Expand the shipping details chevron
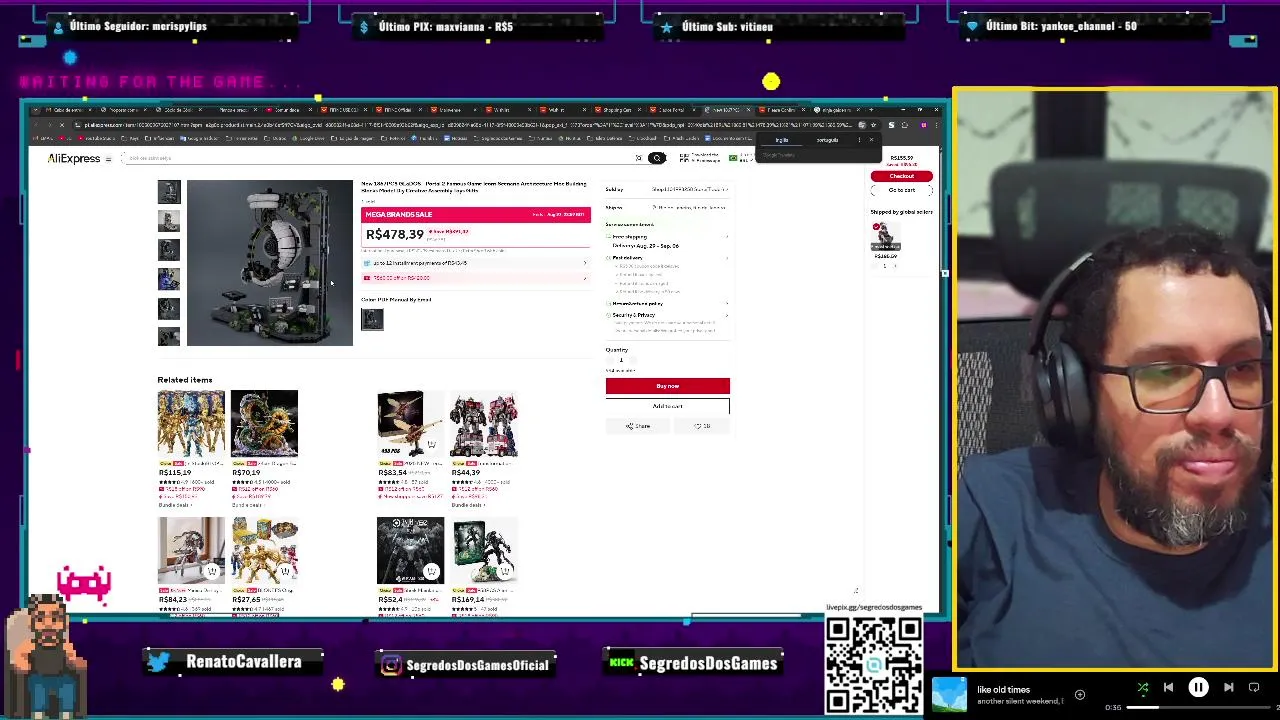The width and height of the screenshot is (1280, 720). click(727, 237)
